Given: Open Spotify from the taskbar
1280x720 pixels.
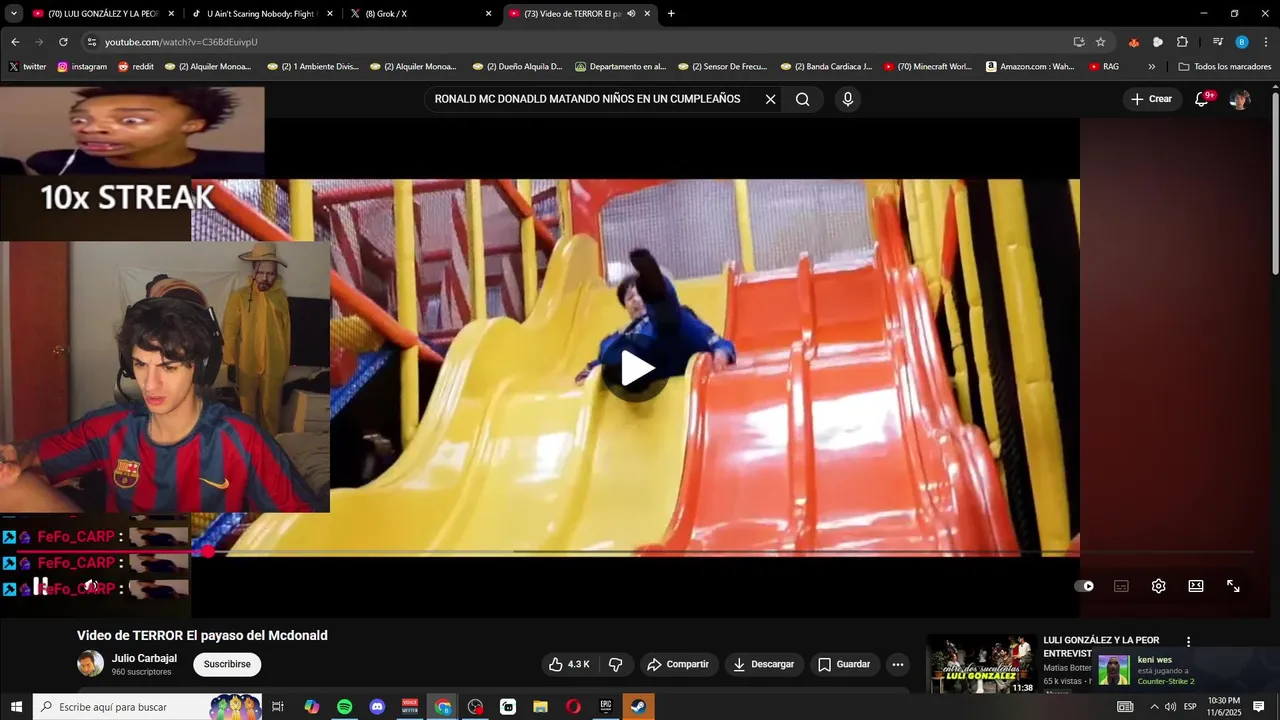Looking at the screenshot, I should pos(344,707).
